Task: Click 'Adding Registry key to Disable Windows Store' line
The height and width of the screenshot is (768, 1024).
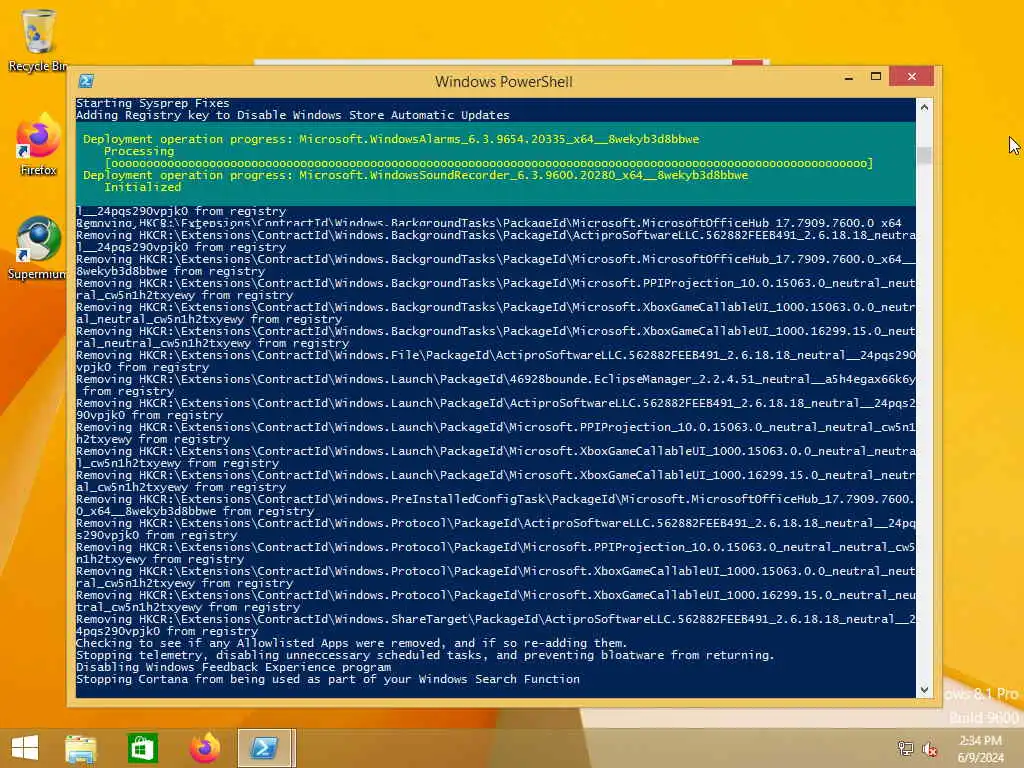Action: [x=293, y=115]
